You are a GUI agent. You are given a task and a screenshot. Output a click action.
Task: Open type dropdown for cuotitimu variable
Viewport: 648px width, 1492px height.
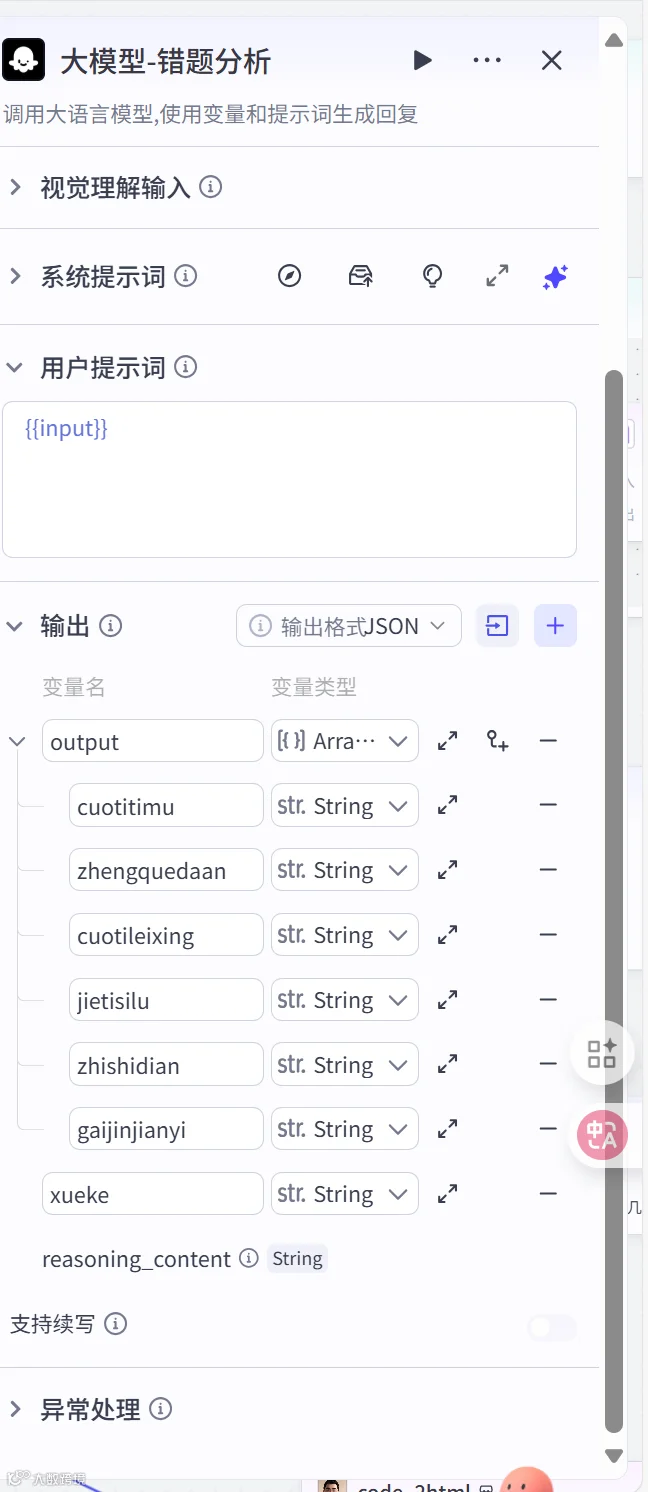pos(345,806)
